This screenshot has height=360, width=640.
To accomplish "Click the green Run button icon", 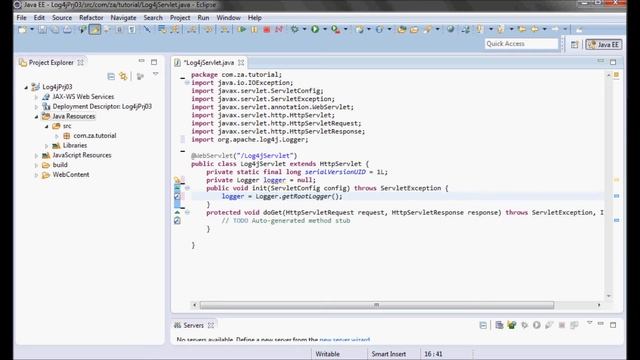I will 315,29.
